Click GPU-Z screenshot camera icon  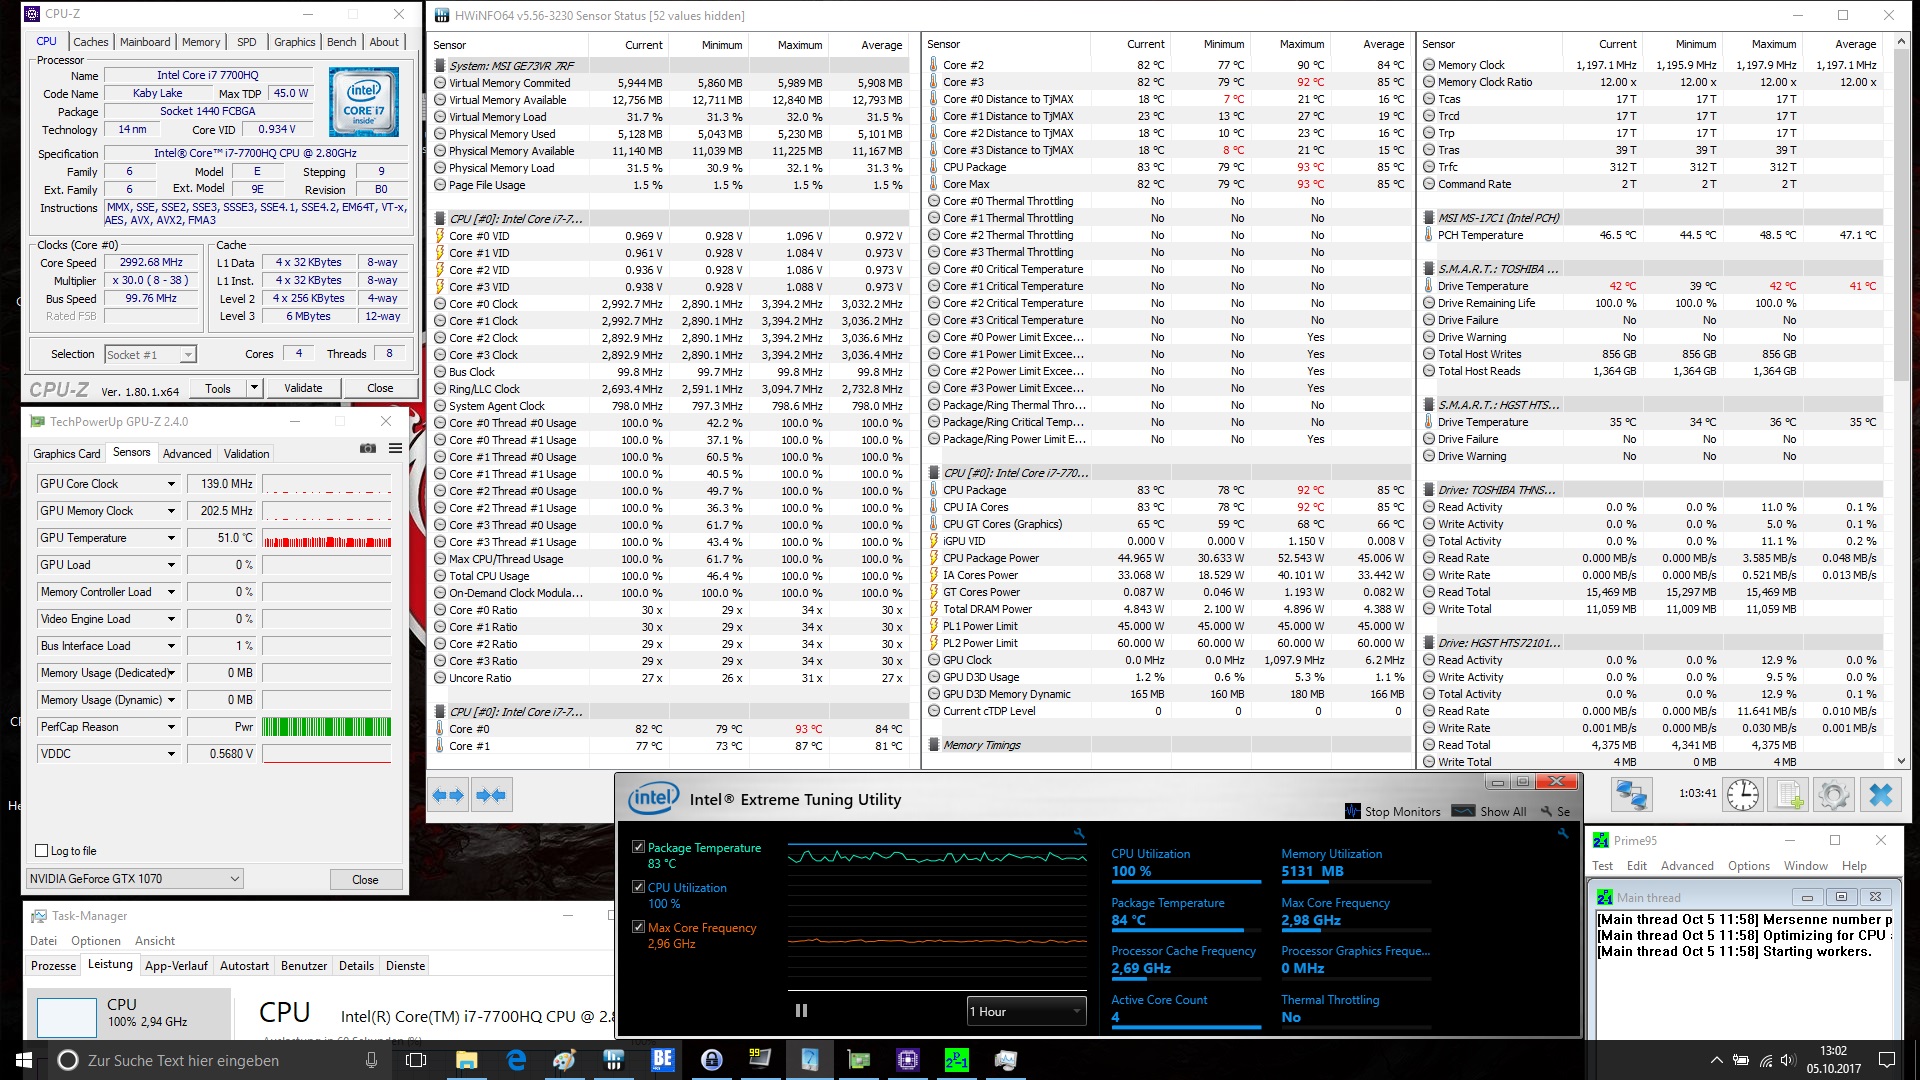(x=368, y=448)
